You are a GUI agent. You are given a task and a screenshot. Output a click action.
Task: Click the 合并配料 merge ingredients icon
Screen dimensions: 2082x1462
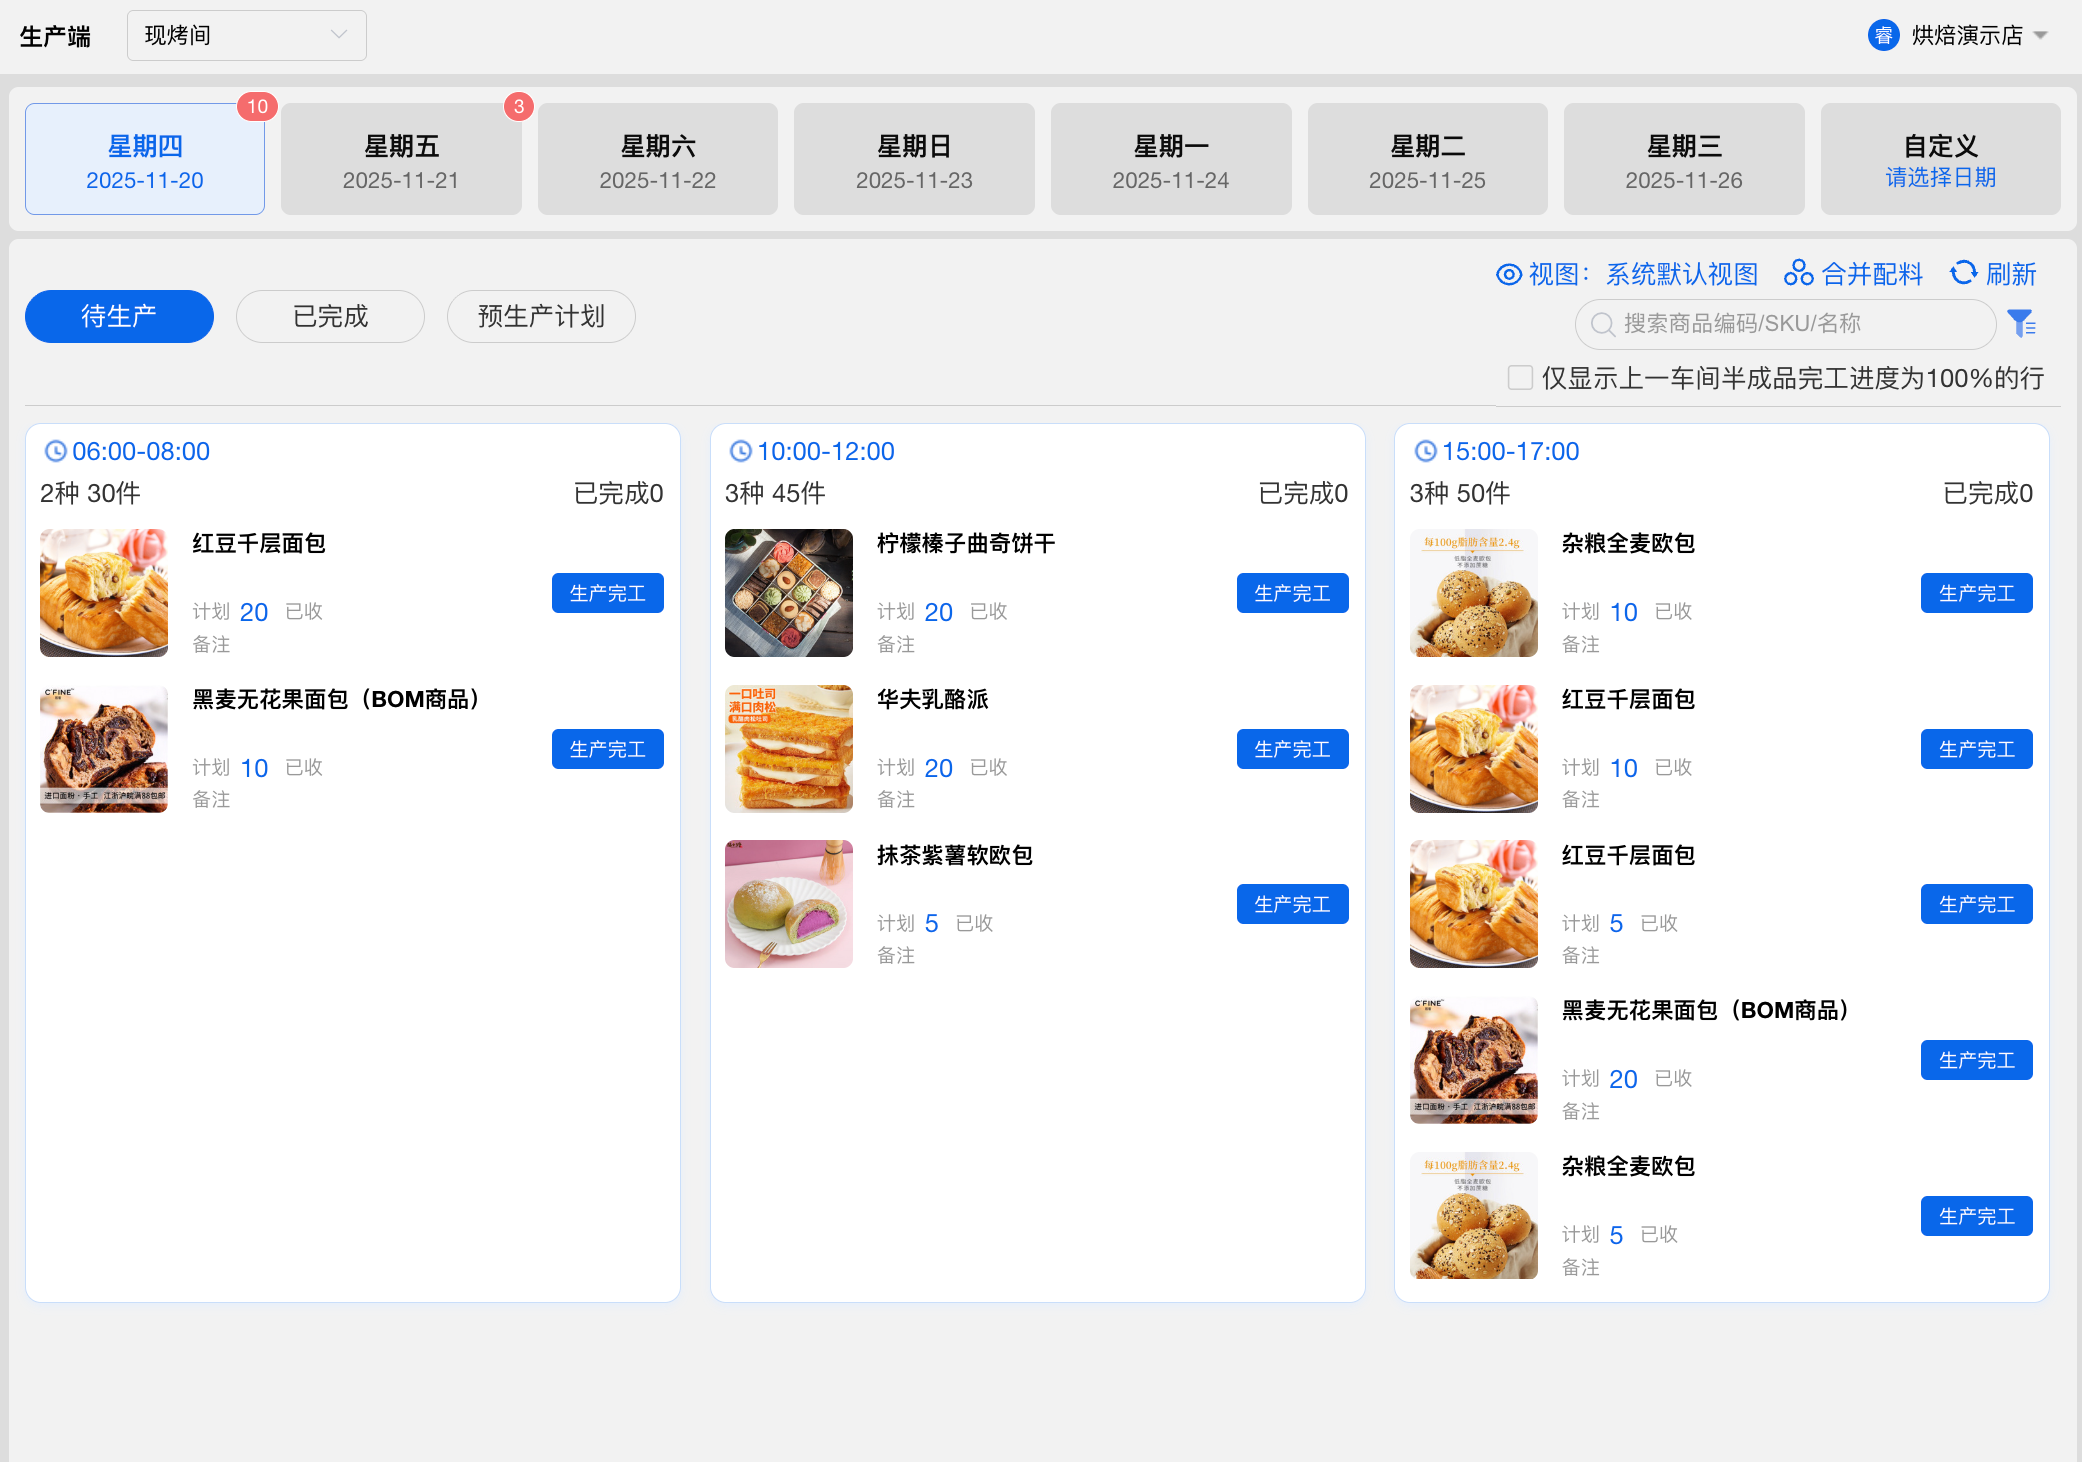pos(1798,273)
